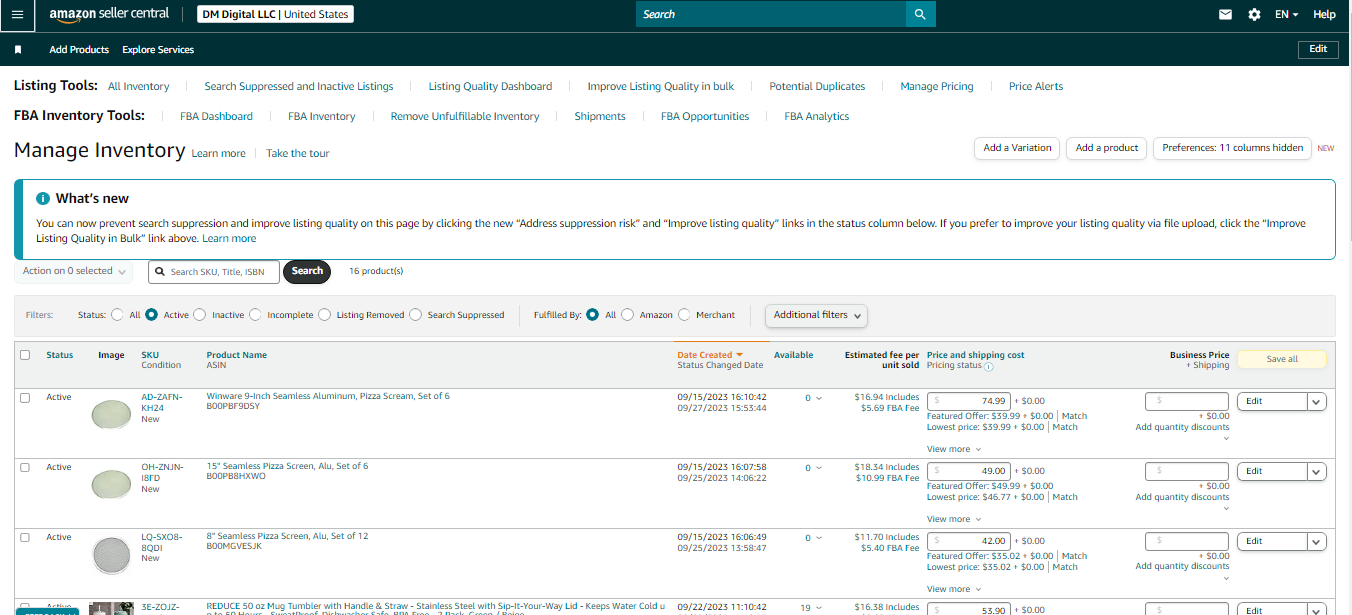Click the DM Digital LLC account switcher
1352x615 pixels.
(273, 15)
